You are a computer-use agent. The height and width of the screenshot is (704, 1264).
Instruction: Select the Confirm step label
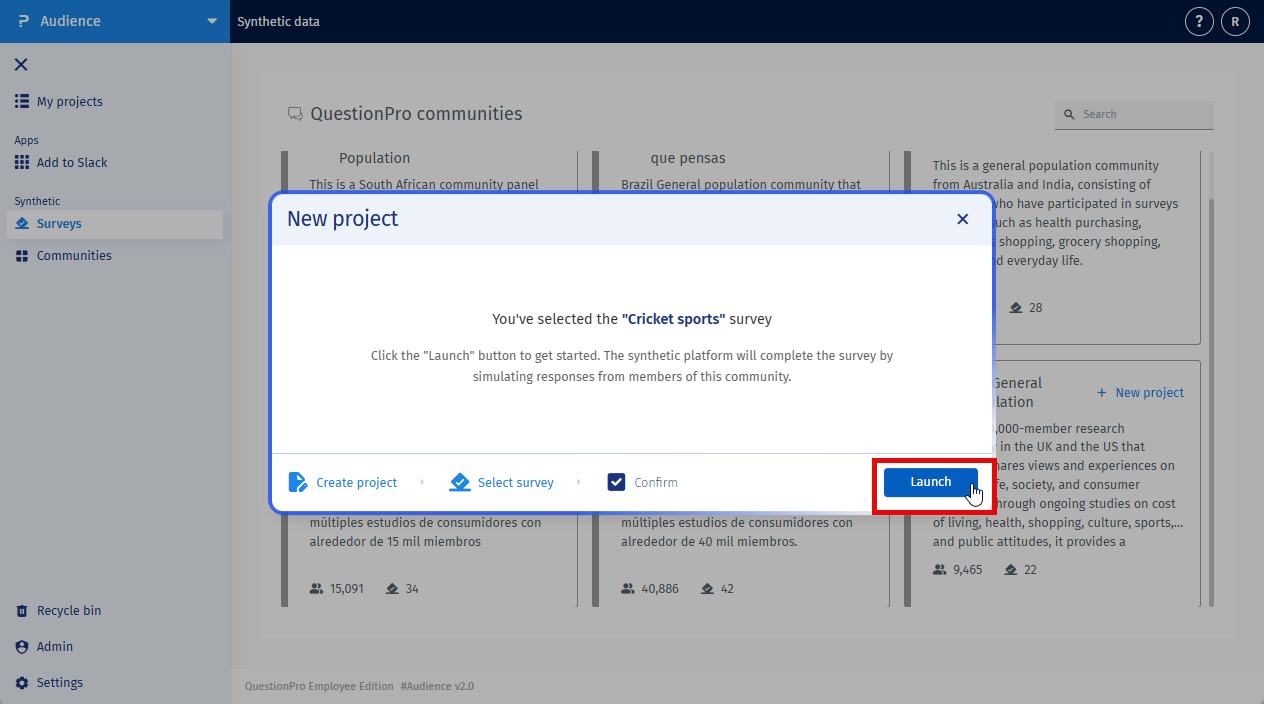(x=656, y=482)
